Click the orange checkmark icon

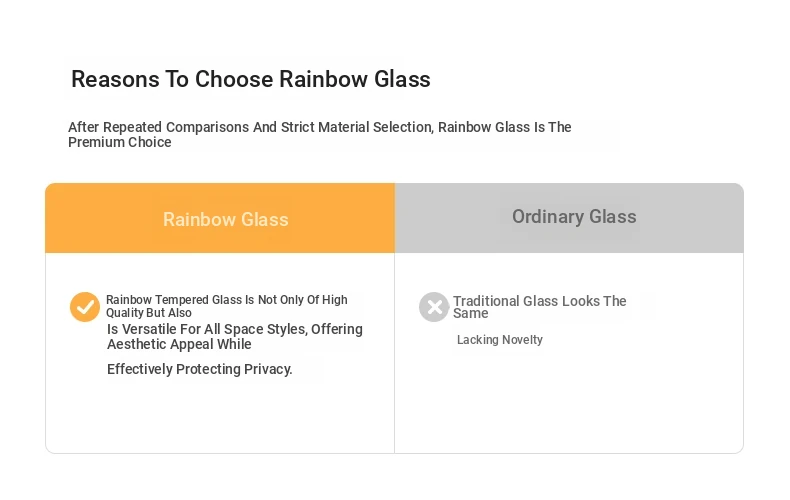[85, 306]
